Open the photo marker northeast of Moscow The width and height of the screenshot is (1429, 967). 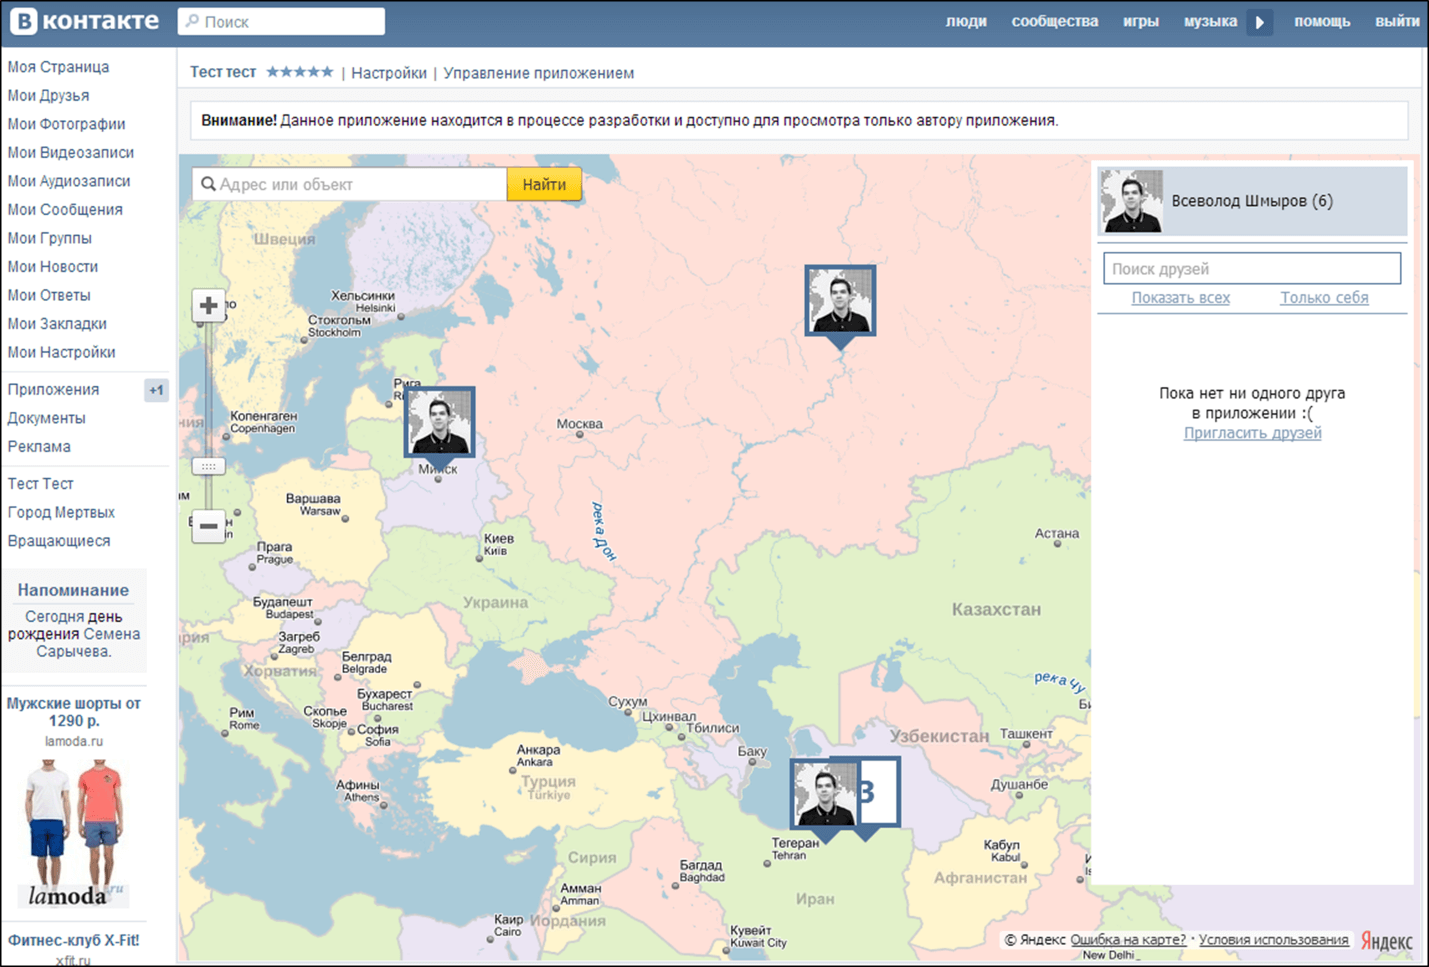(840, 300)
